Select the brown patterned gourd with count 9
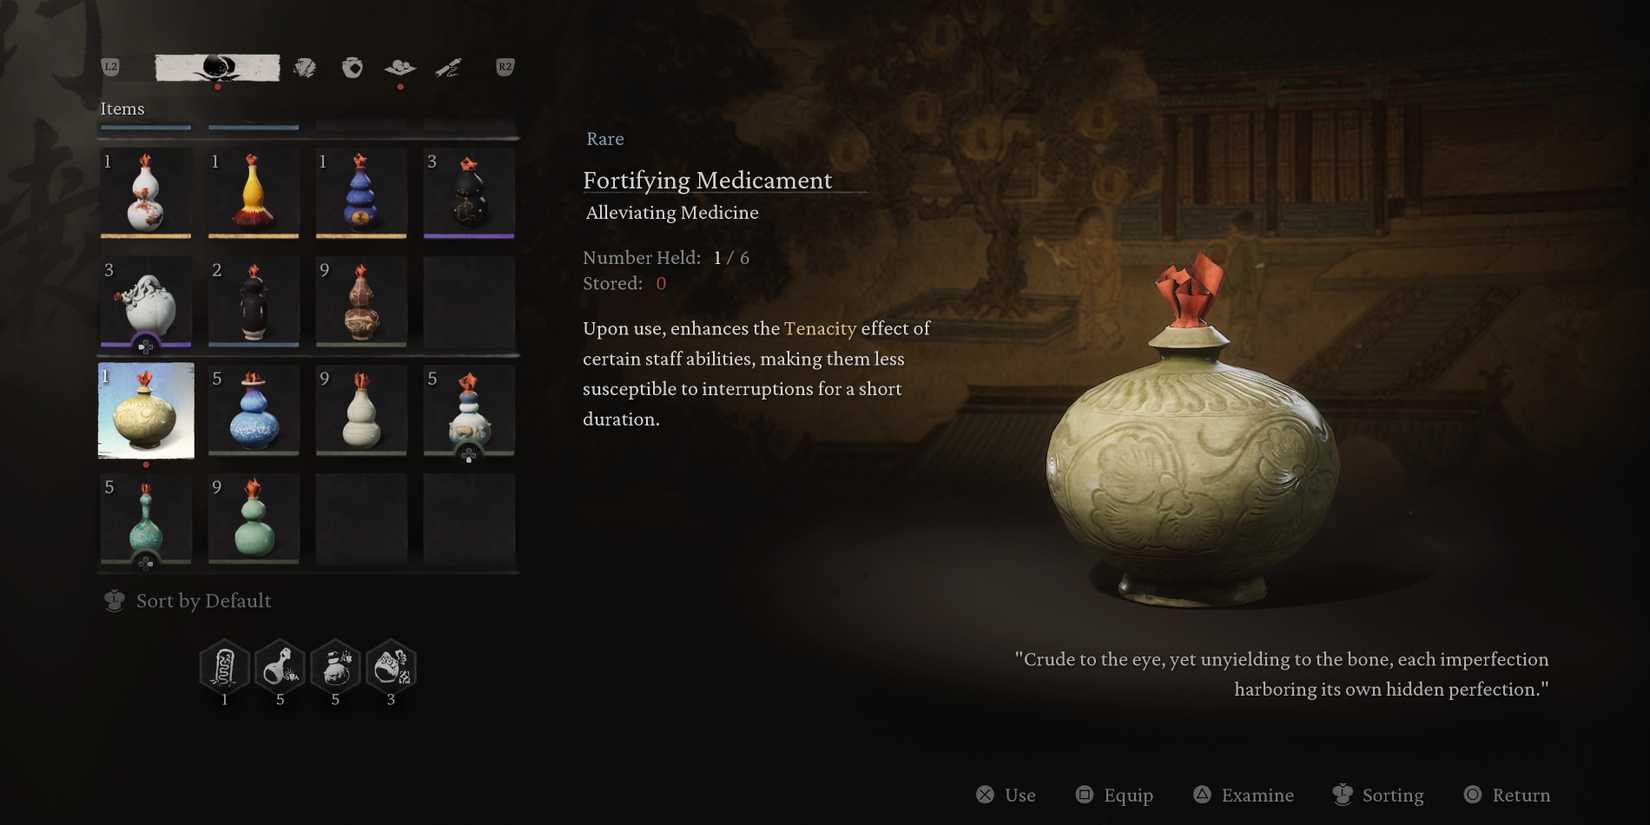 click(361, 301)
